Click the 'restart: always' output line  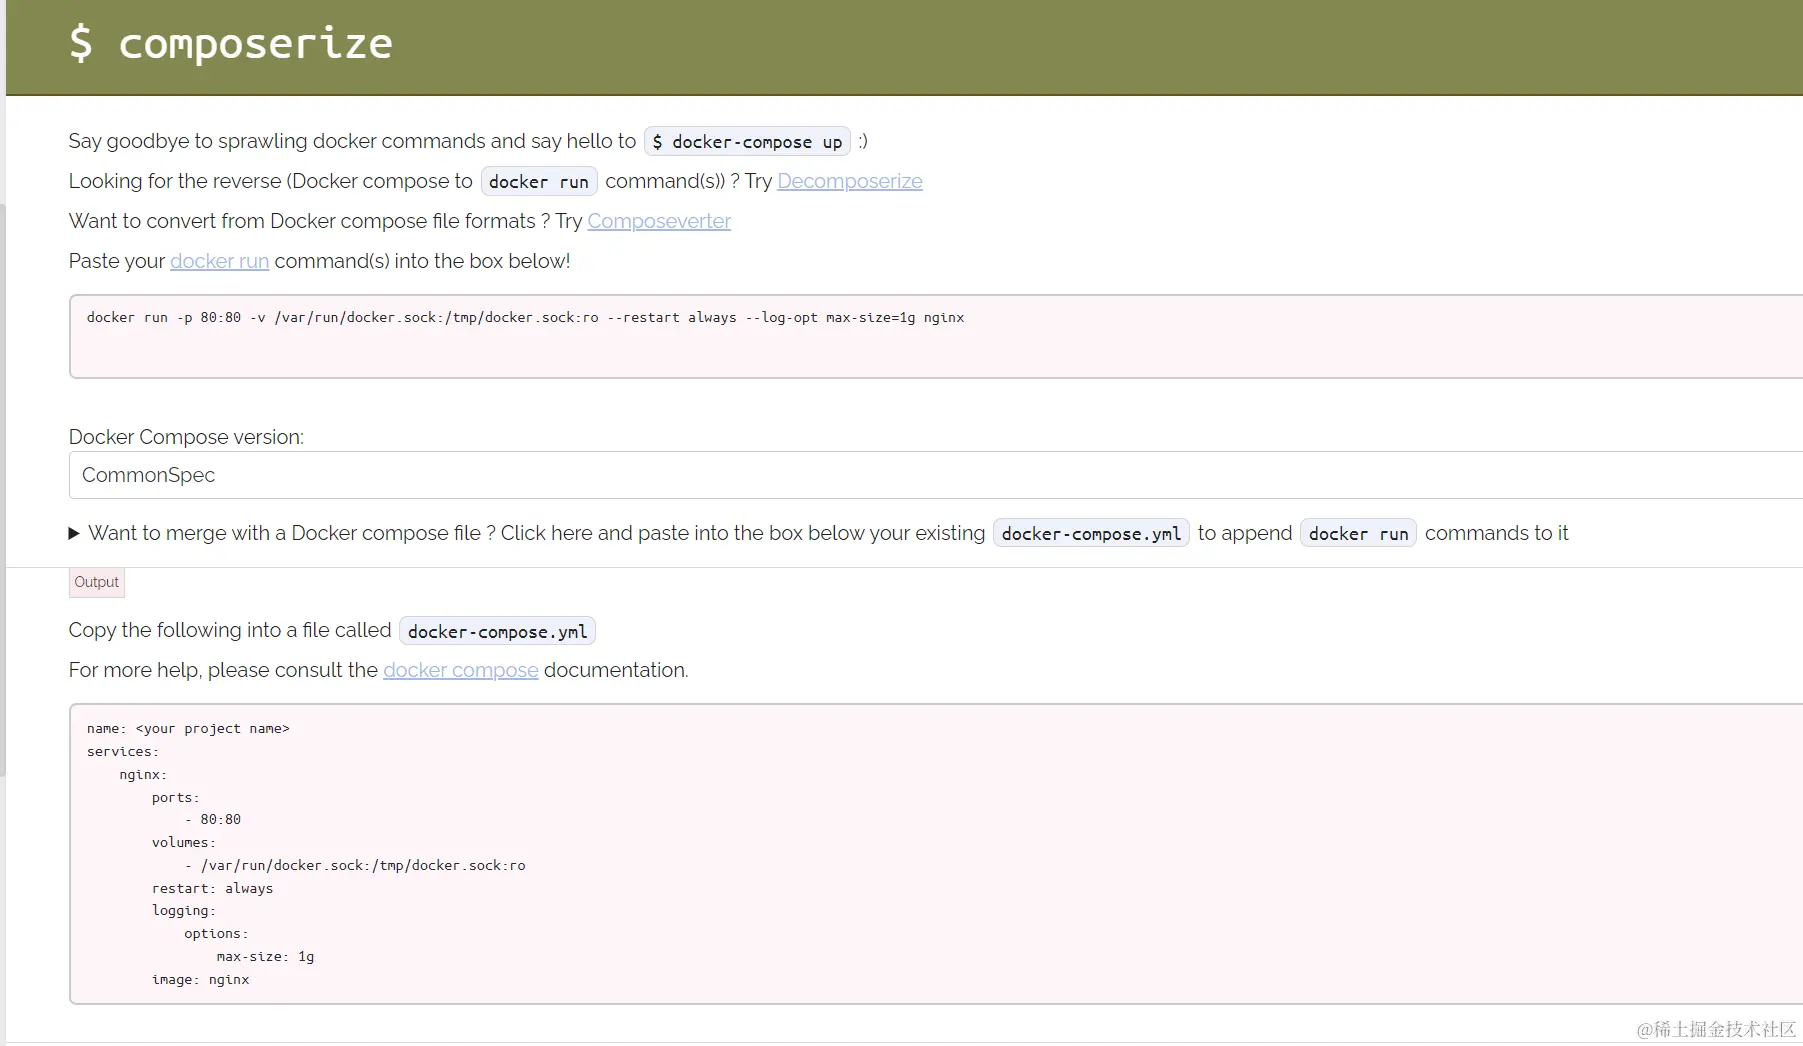(x=212, y=888)
